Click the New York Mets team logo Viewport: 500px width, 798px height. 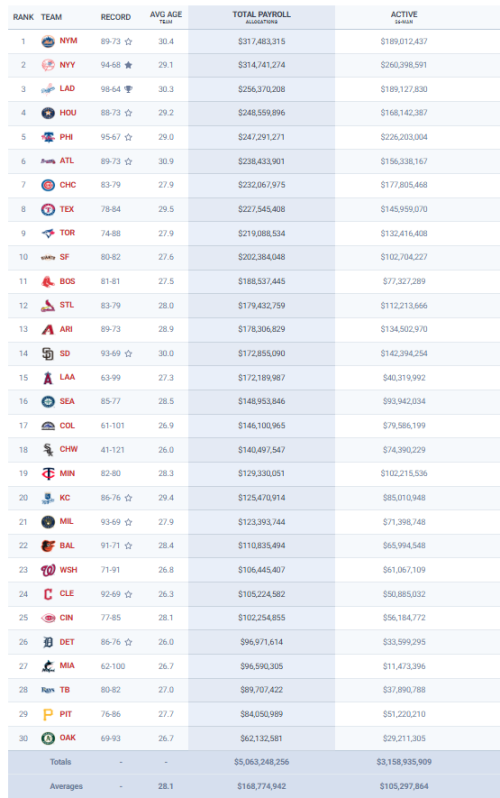(48, 41)
